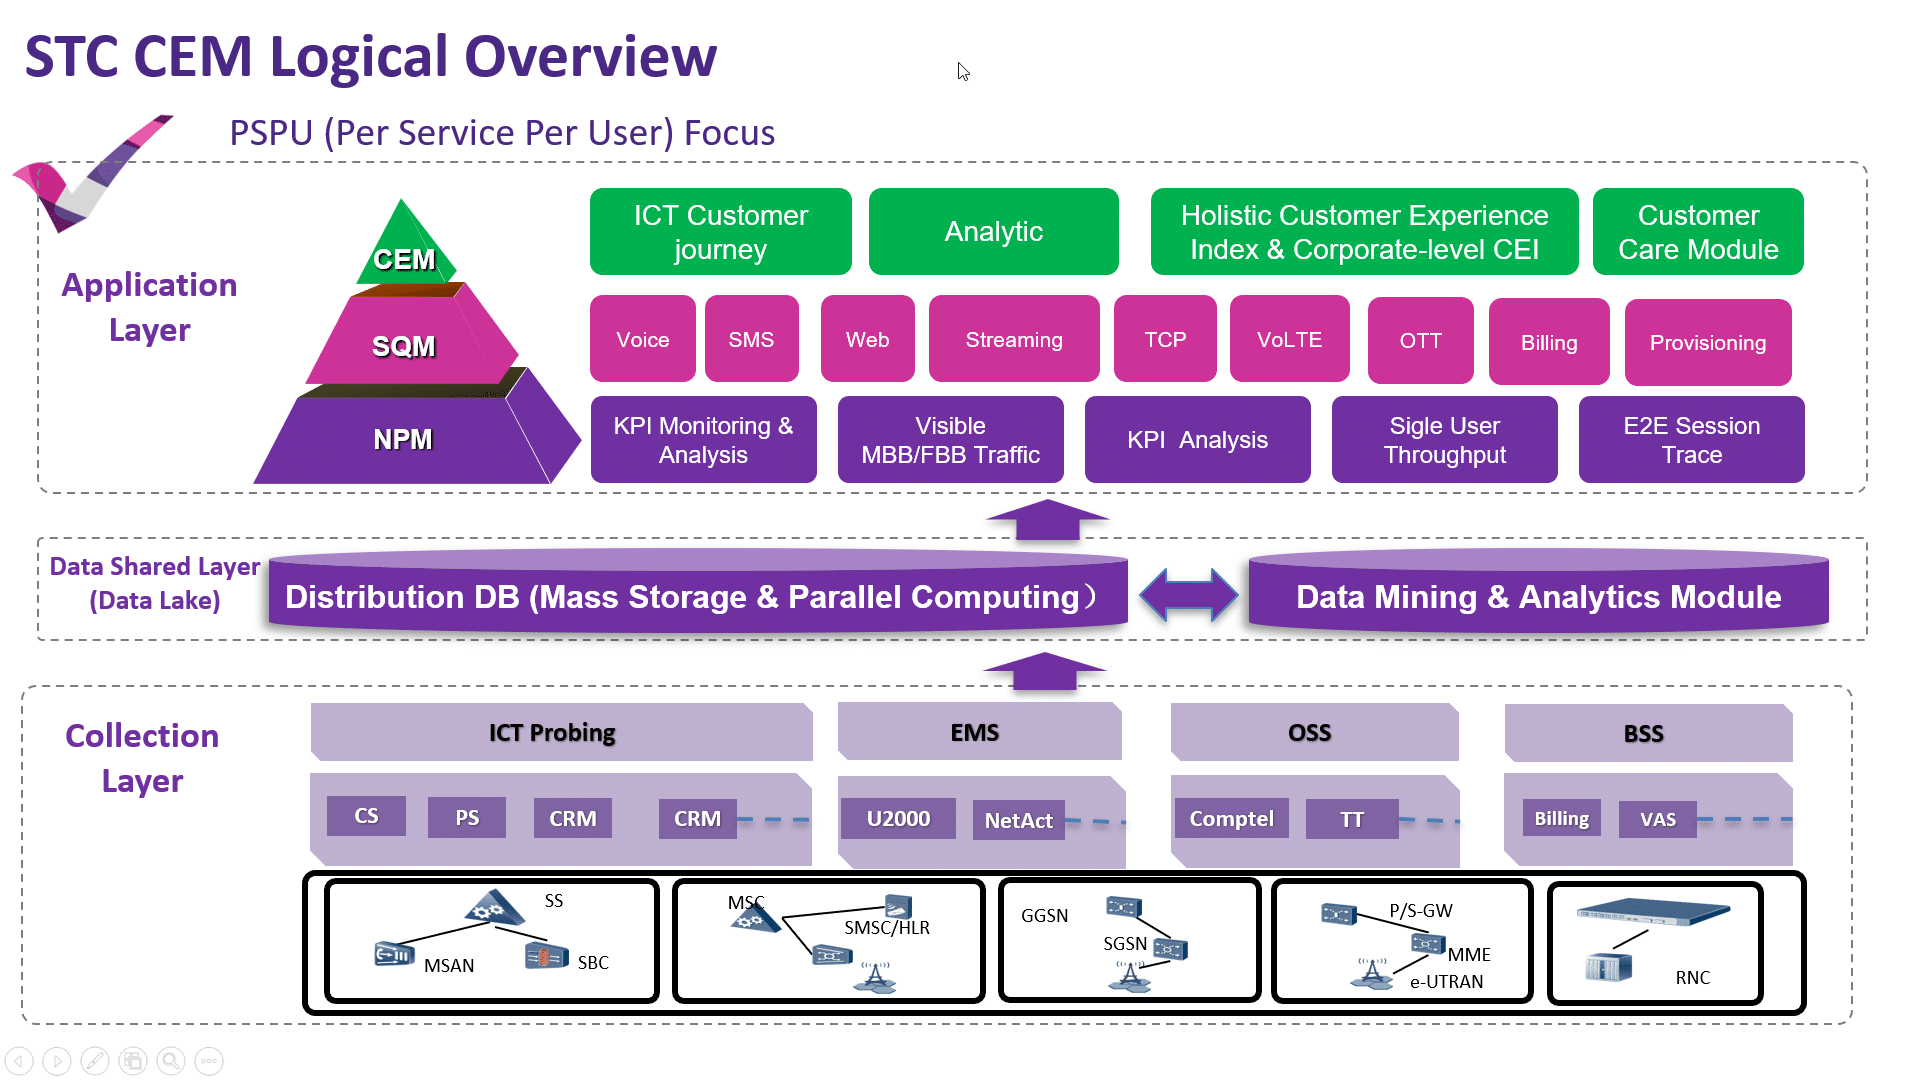This screenshot has width=1920, height=1080.
Task: Click the Billing service icon in SQM row
Action: (1549, 340)
